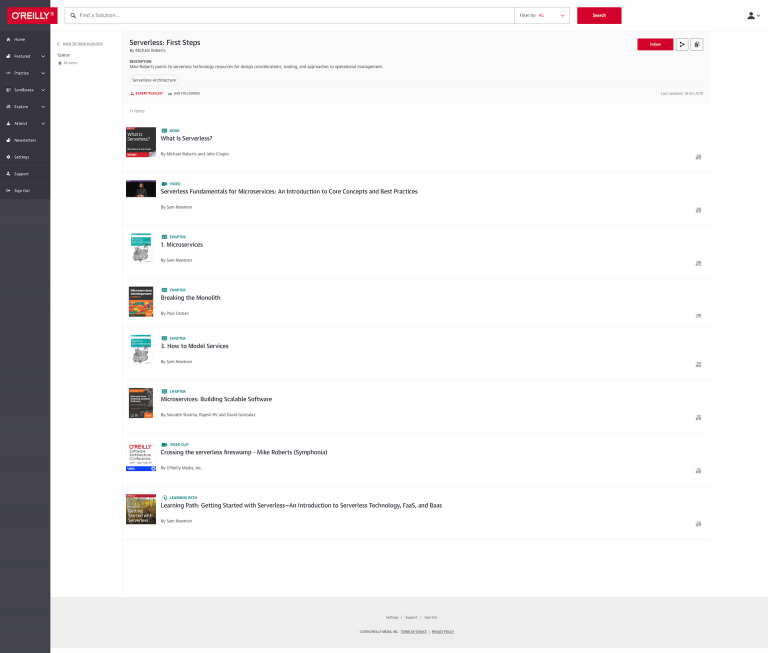Screen dimensions: 768x653
Task: Click the footer Settings link
Action: (392, 618)
